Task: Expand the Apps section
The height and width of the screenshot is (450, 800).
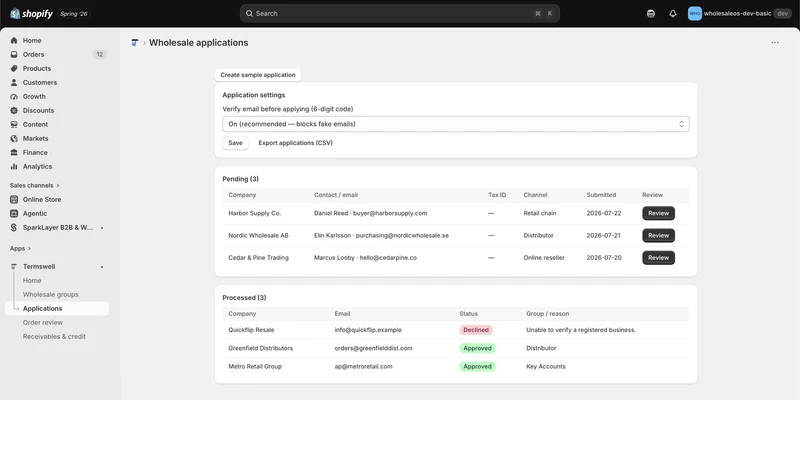Action: [x=20, y=248]
